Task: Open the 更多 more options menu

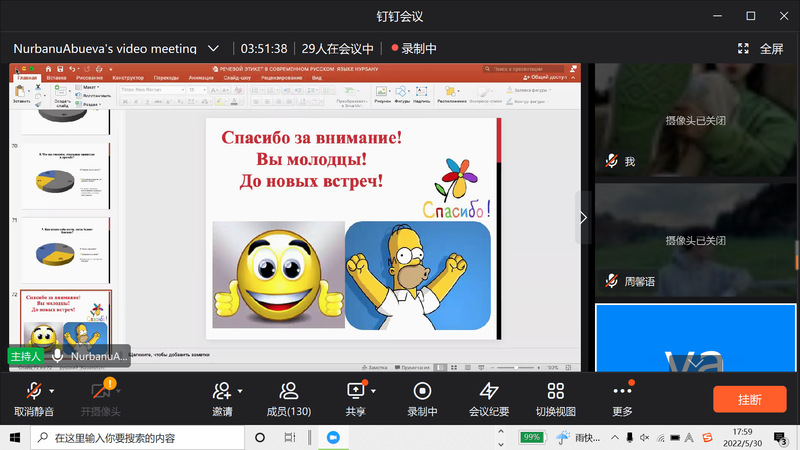Action: (622, 399)
